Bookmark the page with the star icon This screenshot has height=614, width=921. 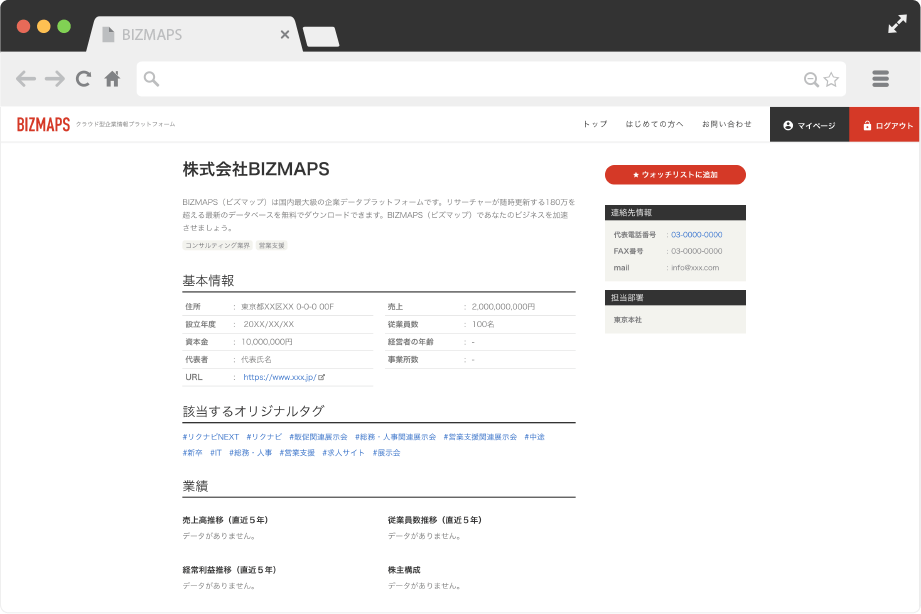(x=831, y=79)
